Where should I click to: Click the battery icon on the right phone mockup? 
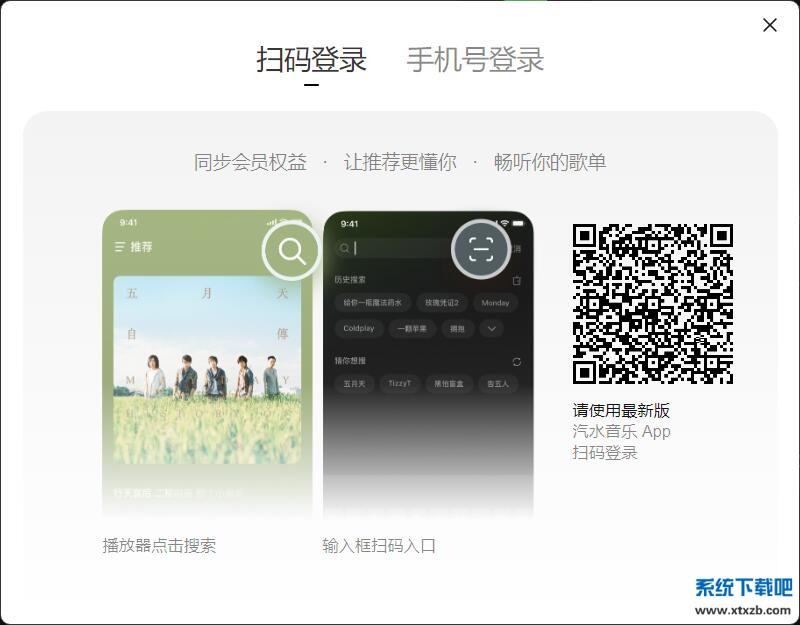pyautogui.click(x=519, y=222)
